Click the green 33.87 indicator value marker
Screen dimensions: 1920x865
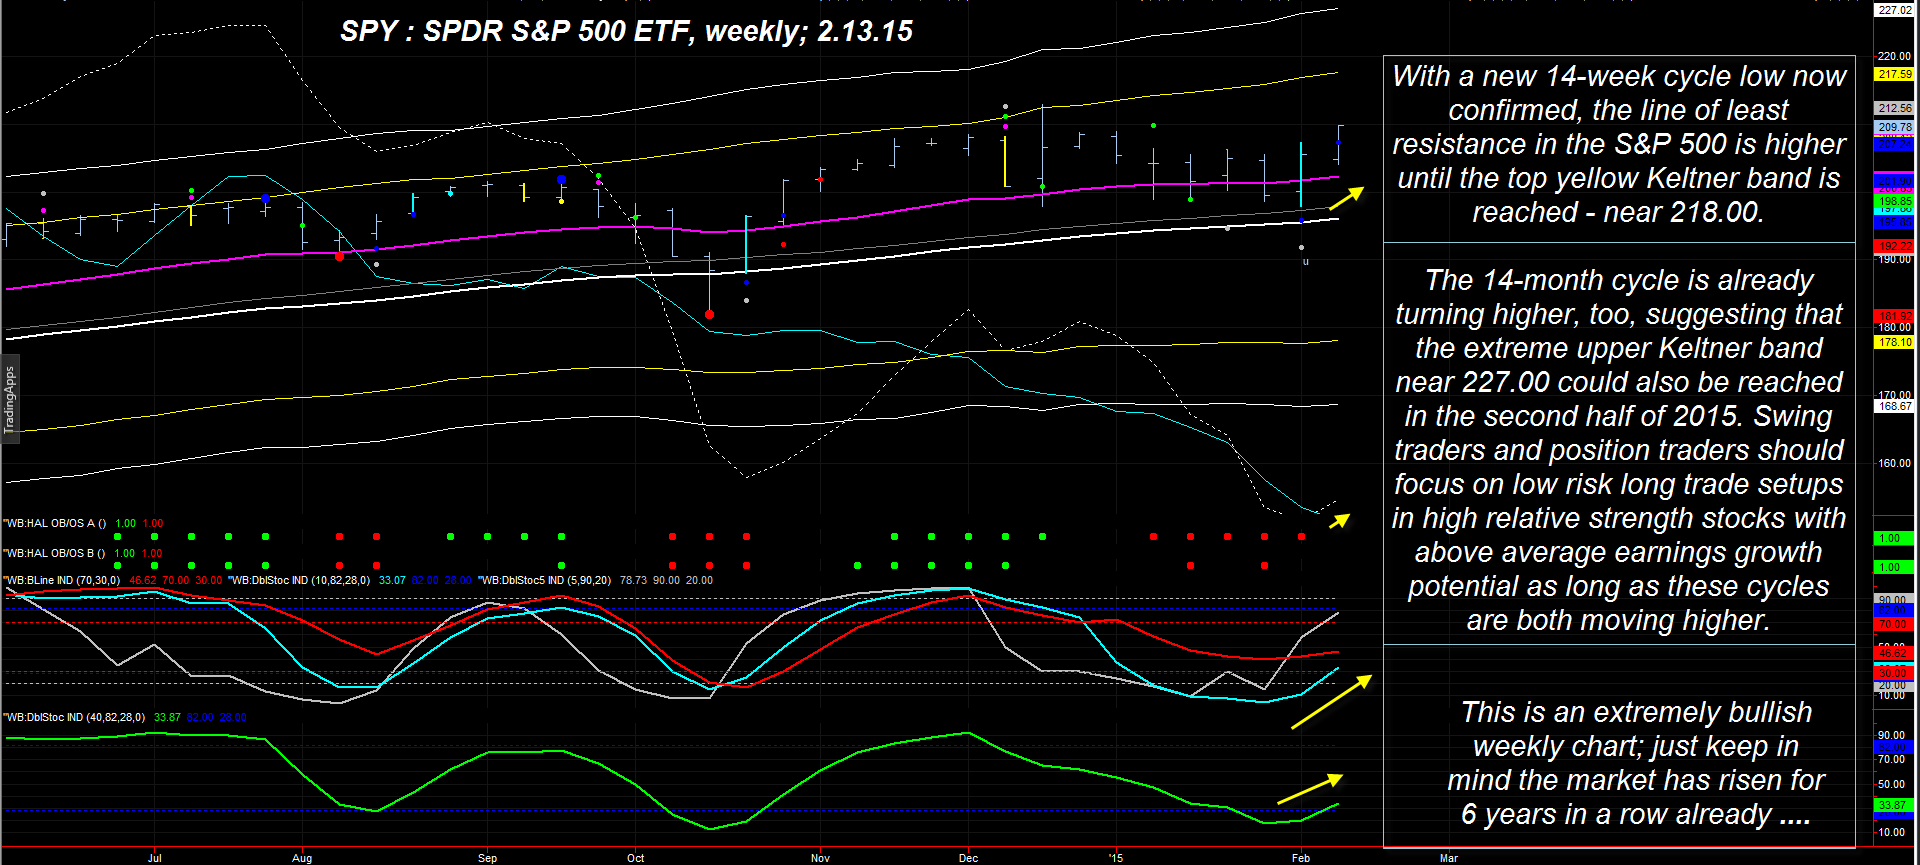click(1894, 805)
